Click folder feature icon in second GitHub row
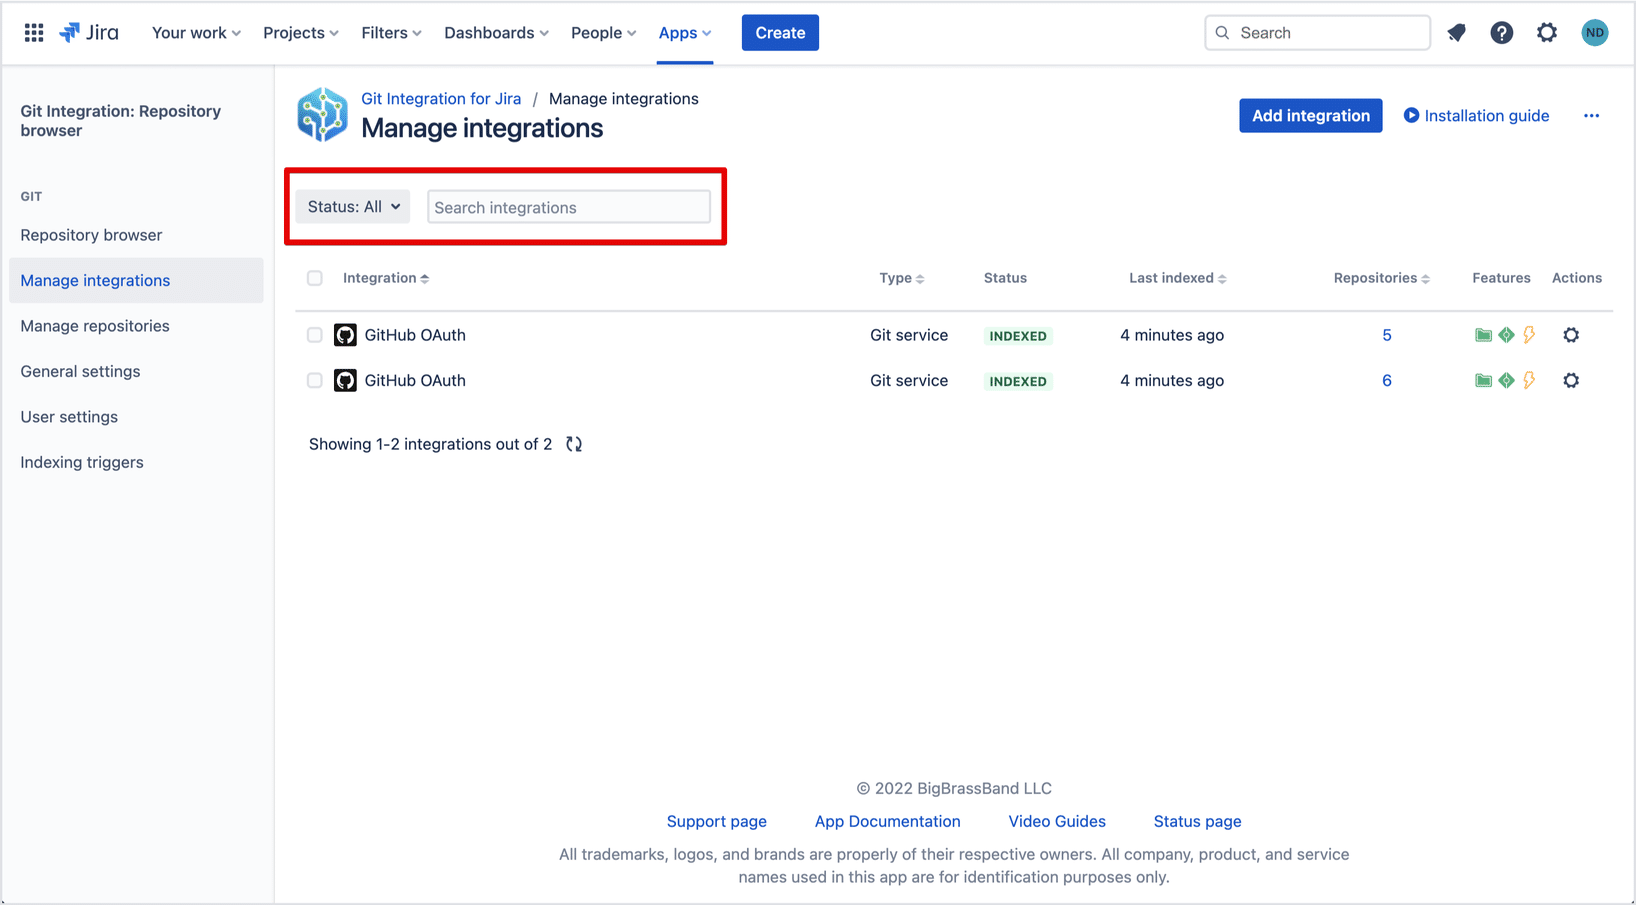Screen dimensions: 1636x905 coord(1483,380)
